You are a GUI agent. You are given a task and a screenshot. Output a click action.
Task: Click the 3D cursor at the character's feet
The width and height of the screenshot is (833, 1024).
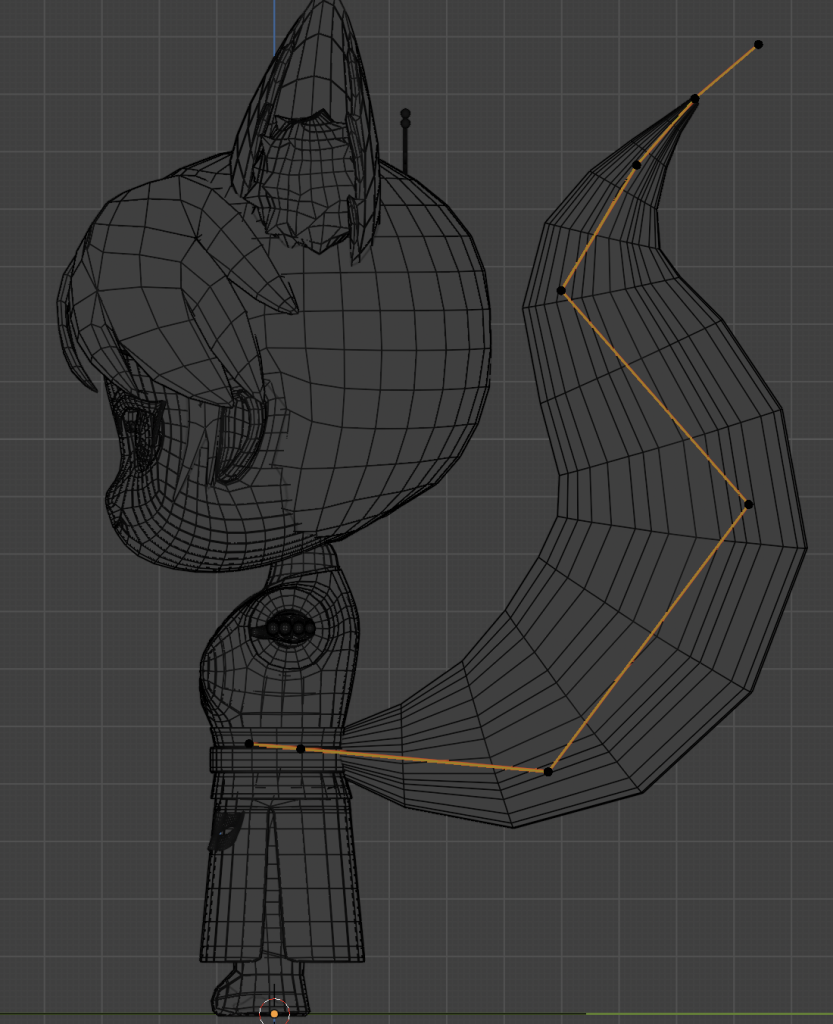(x=274, y=1013)
